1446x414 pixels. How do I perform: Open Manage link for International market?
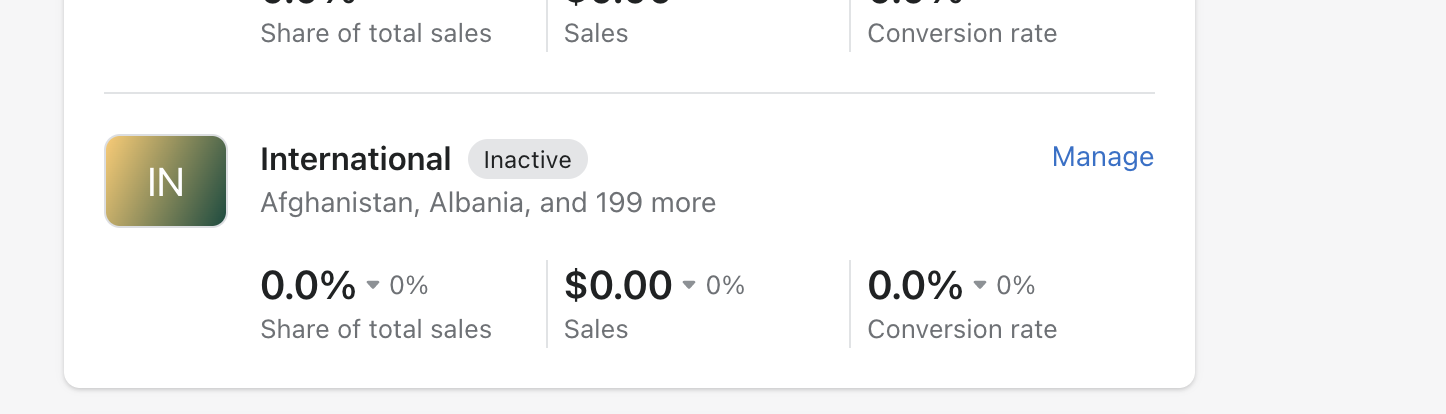pos(1102,157)
